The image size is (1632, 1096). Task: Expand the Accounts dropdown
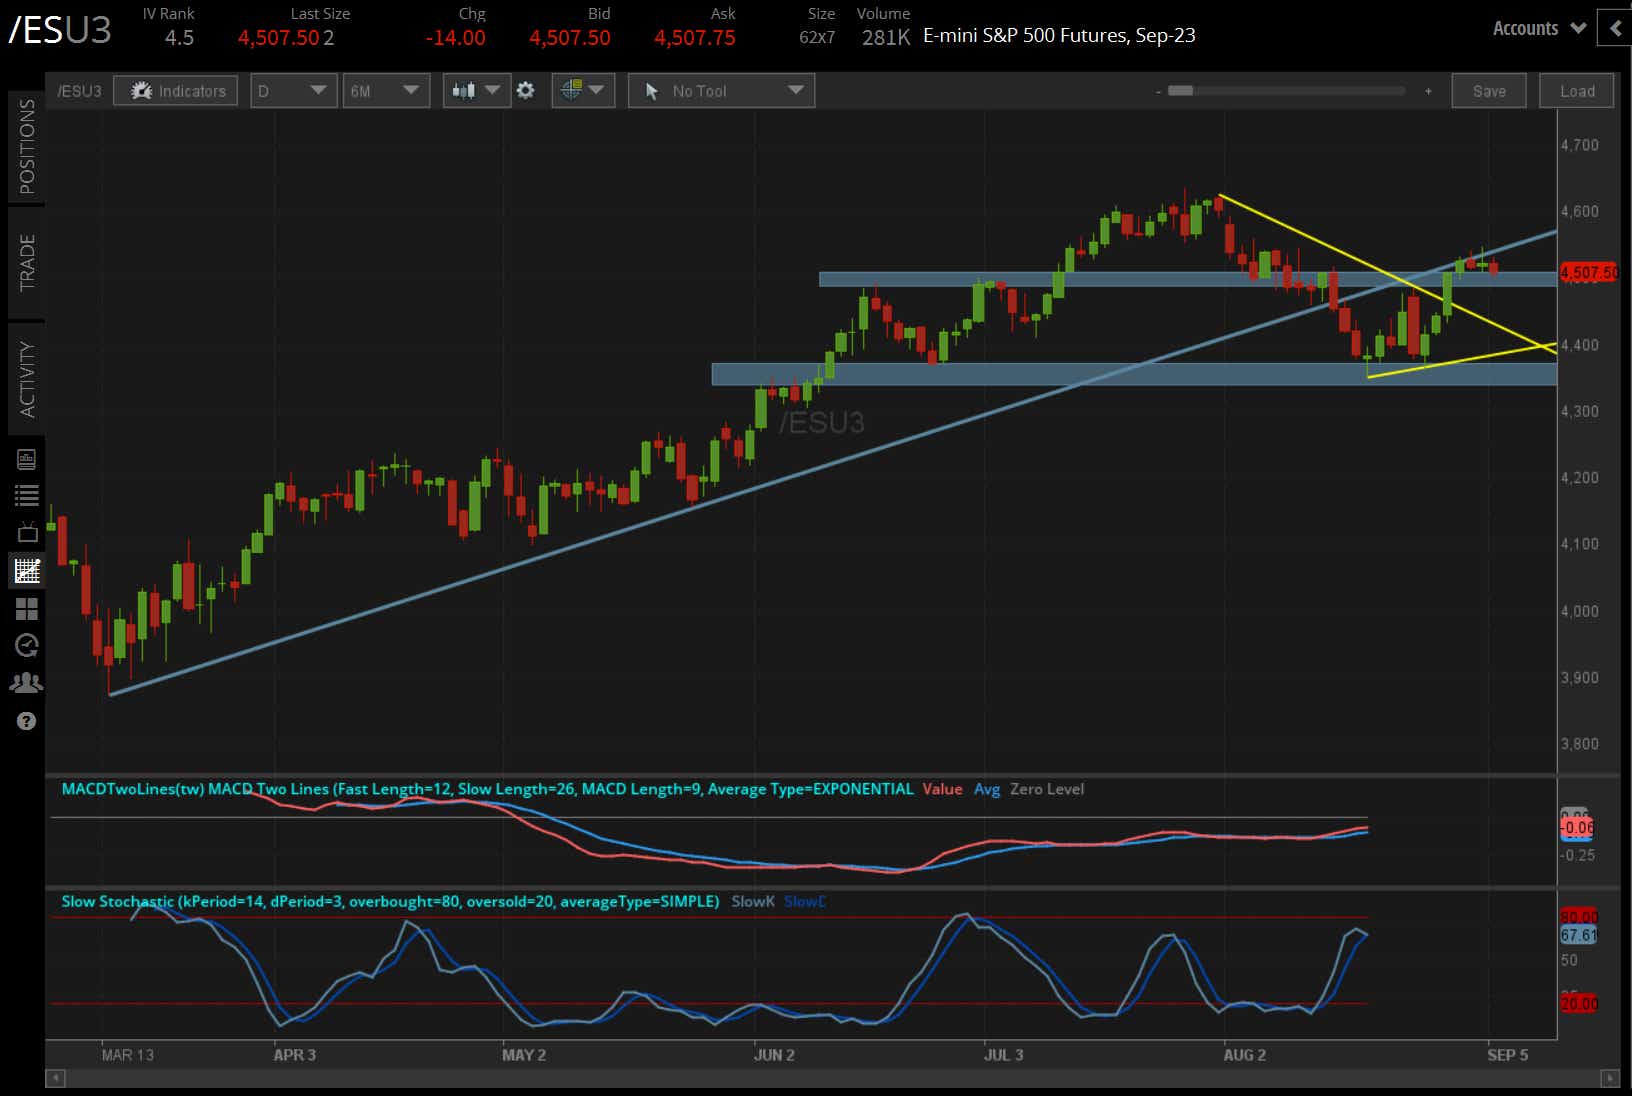click(x=1539, y=29)
